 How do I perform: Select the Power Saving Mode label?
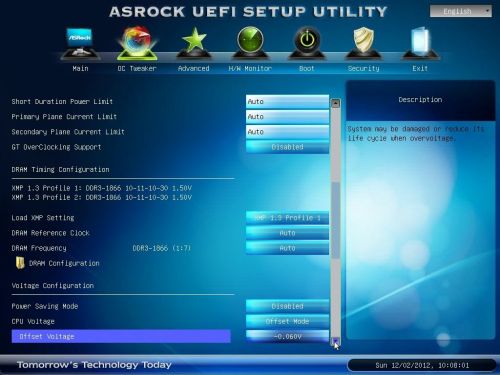click(x=45, y=306)
